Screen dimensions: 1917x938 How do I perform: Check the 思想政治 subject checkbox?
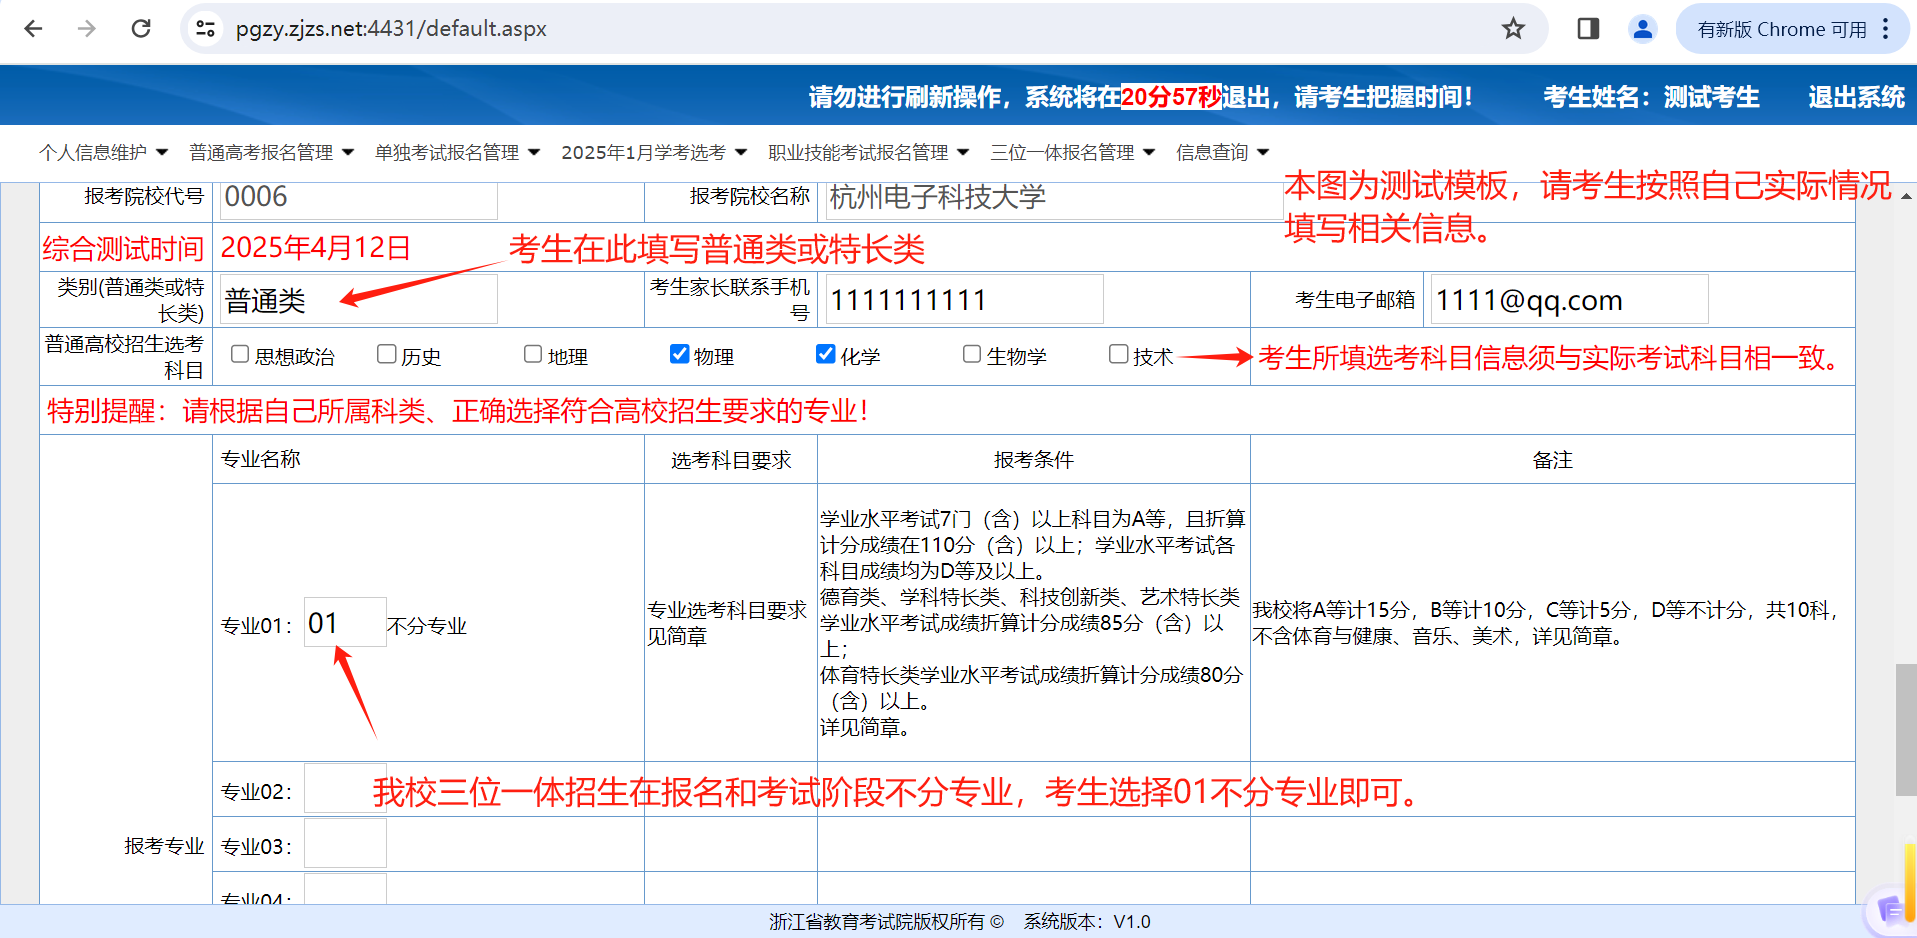[240, 354]
